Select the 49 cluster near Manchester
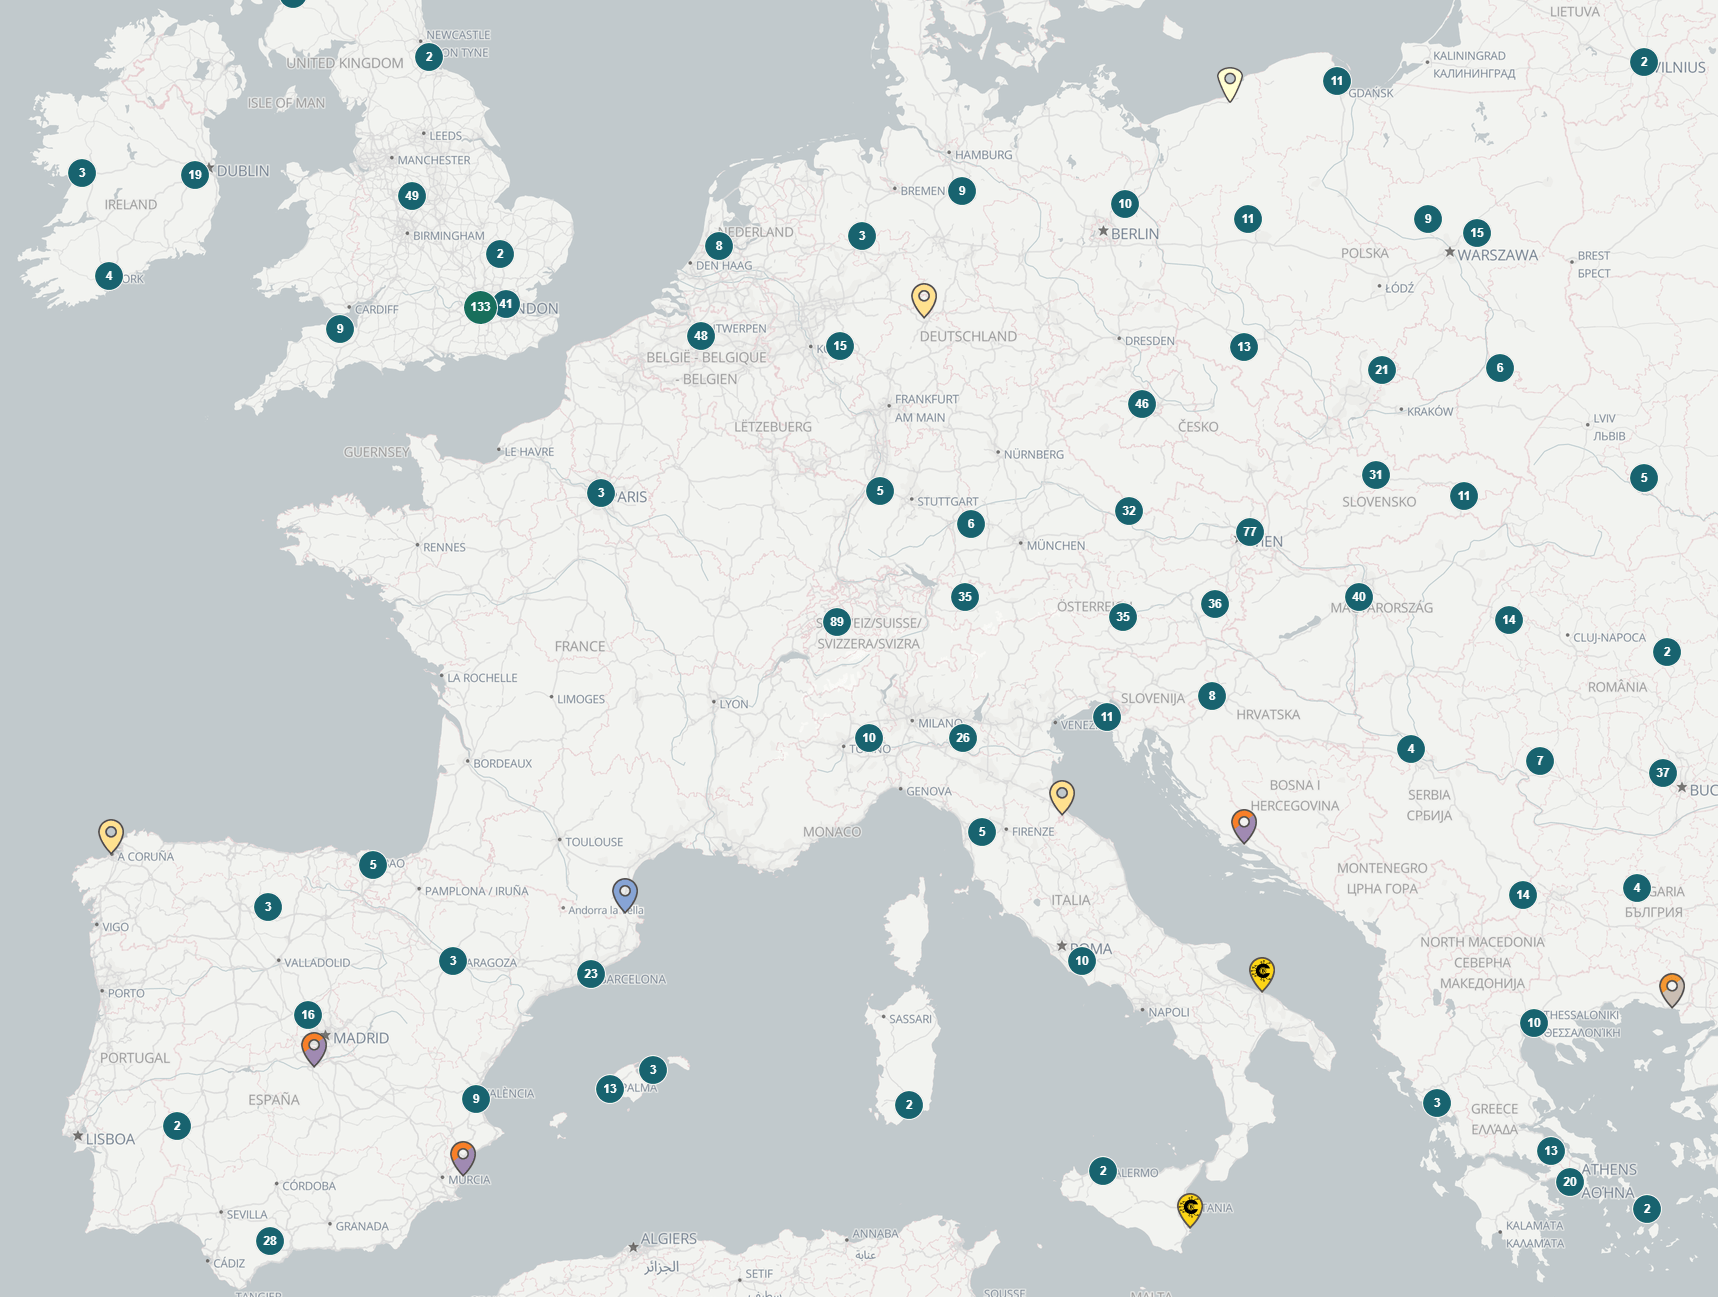1718x1297 pixels. tap(411, 196)
